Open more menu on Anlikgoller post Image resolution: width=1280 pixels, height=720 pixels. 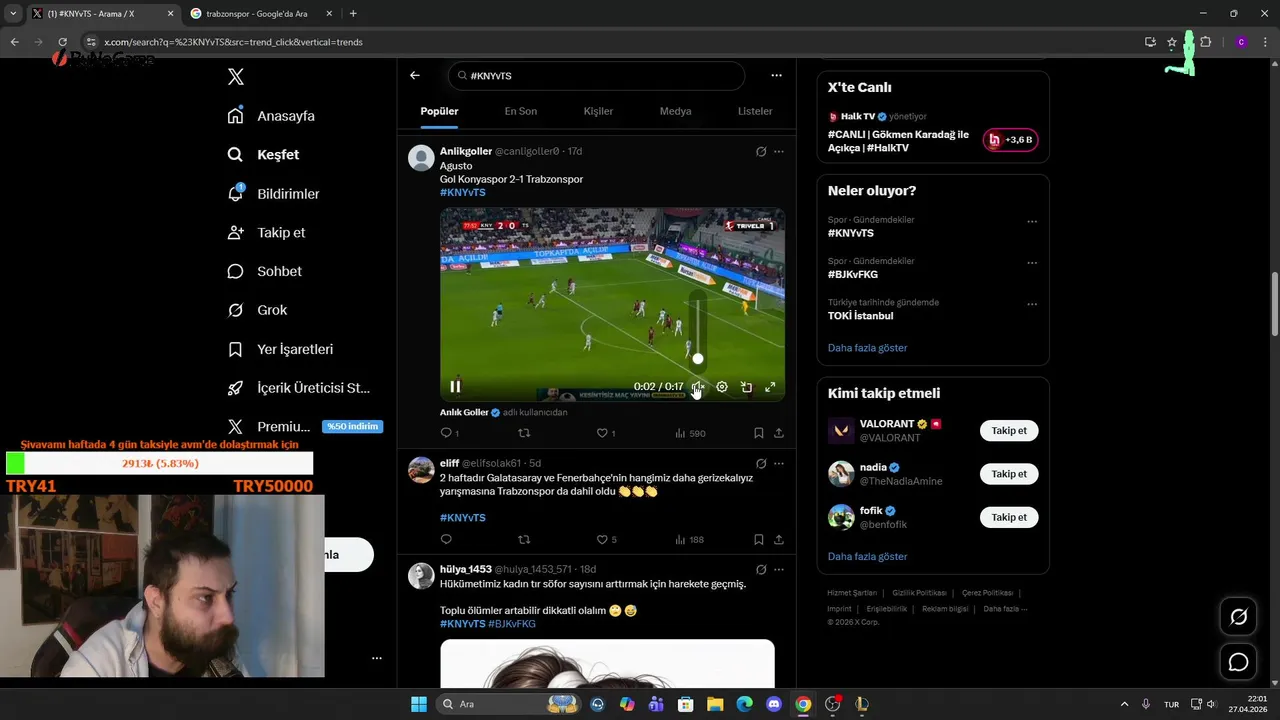(779, 152)
